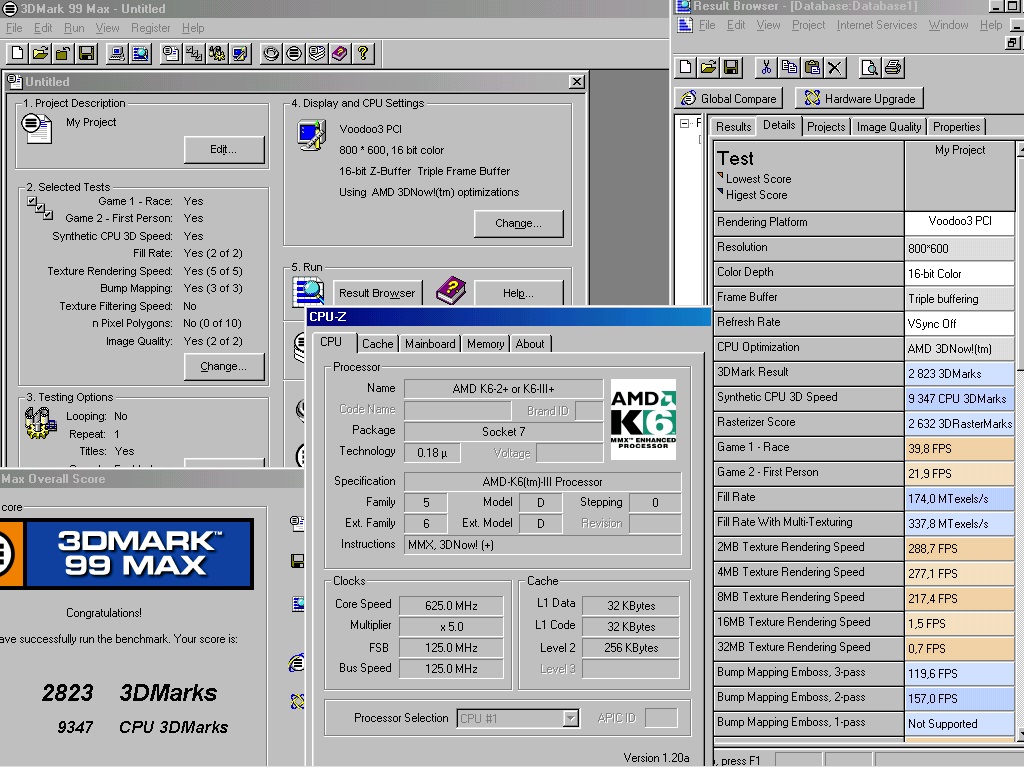Open the Project menu in Result Browser
This screenshot has height=768, width=1024.
(x=808, y=25)
